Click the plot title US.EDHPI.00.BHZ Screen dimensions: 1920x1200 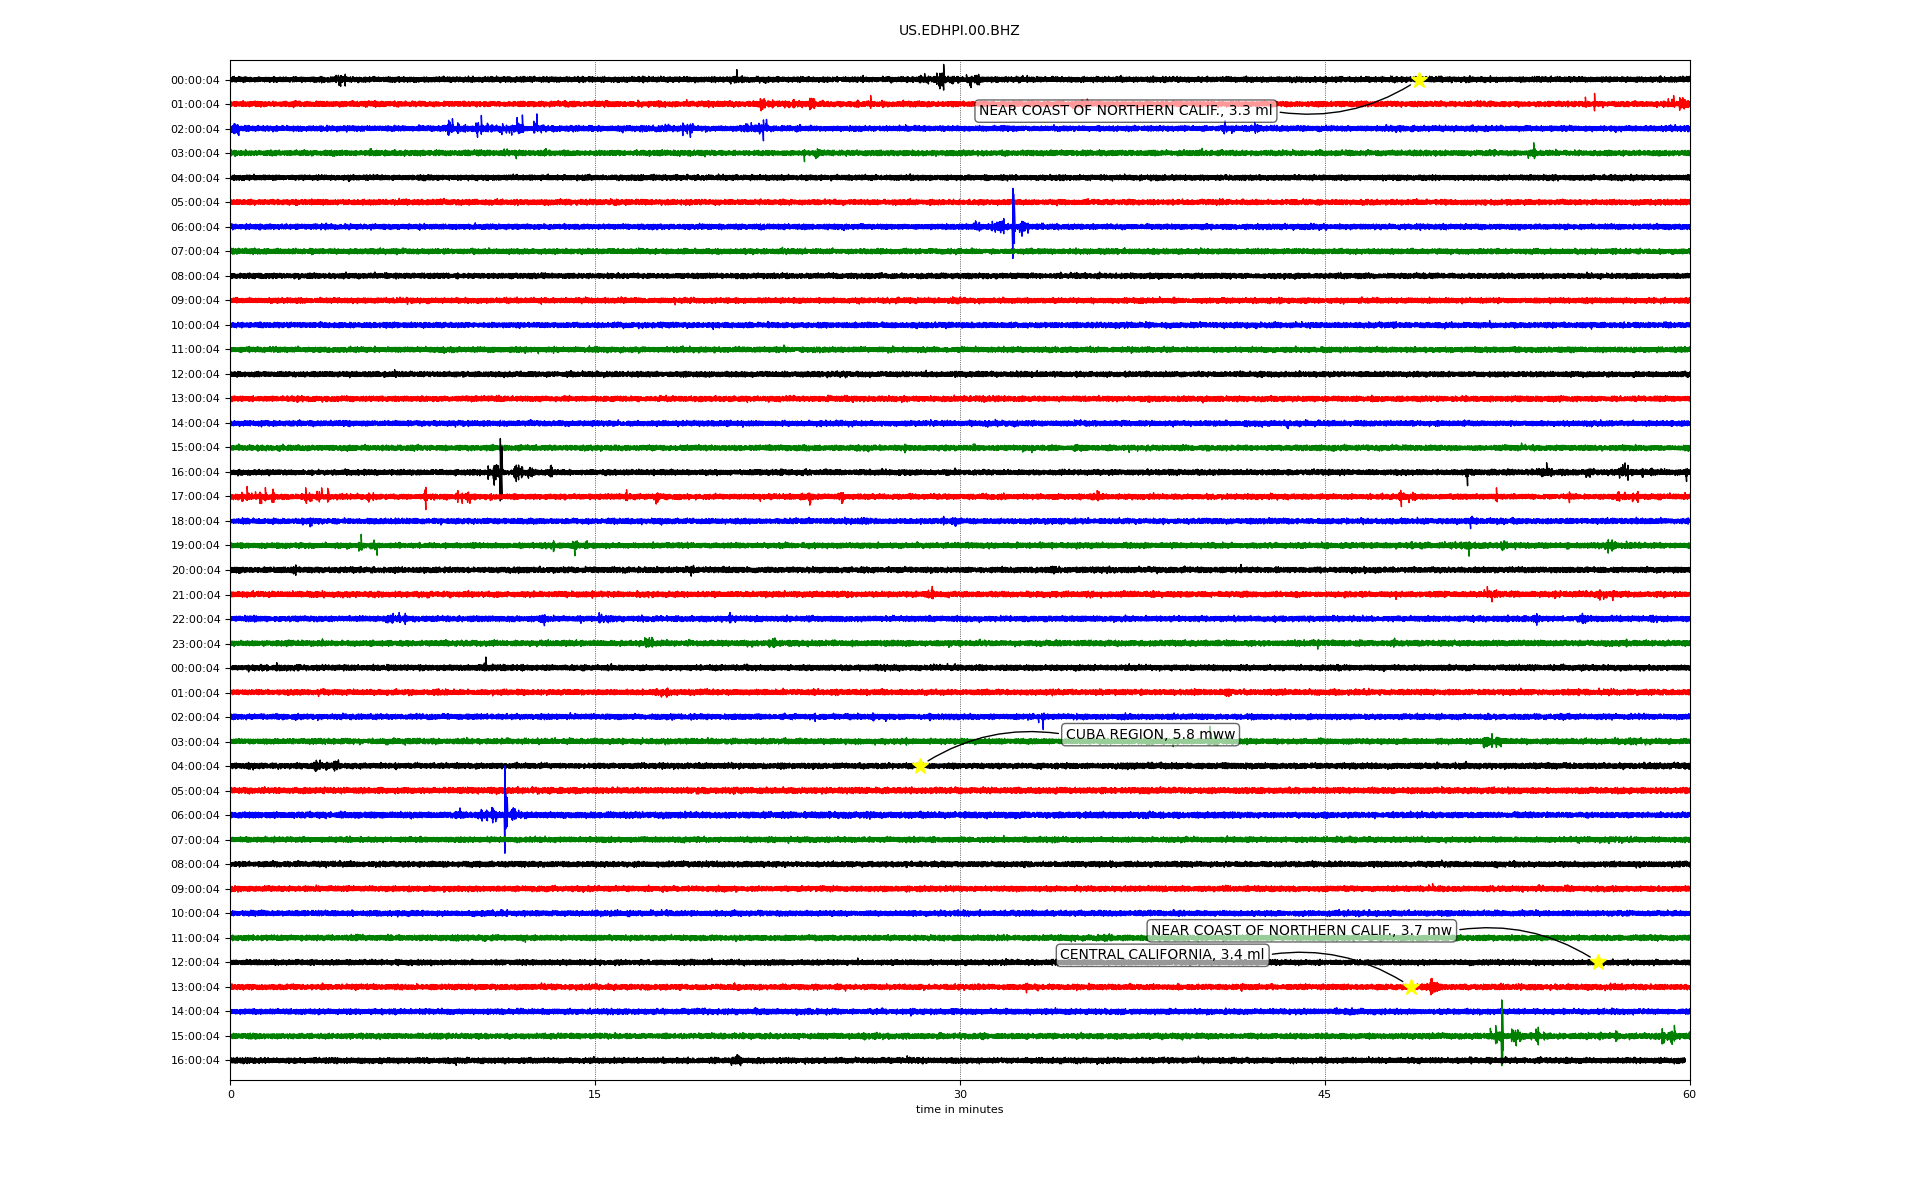coord(959,31)
